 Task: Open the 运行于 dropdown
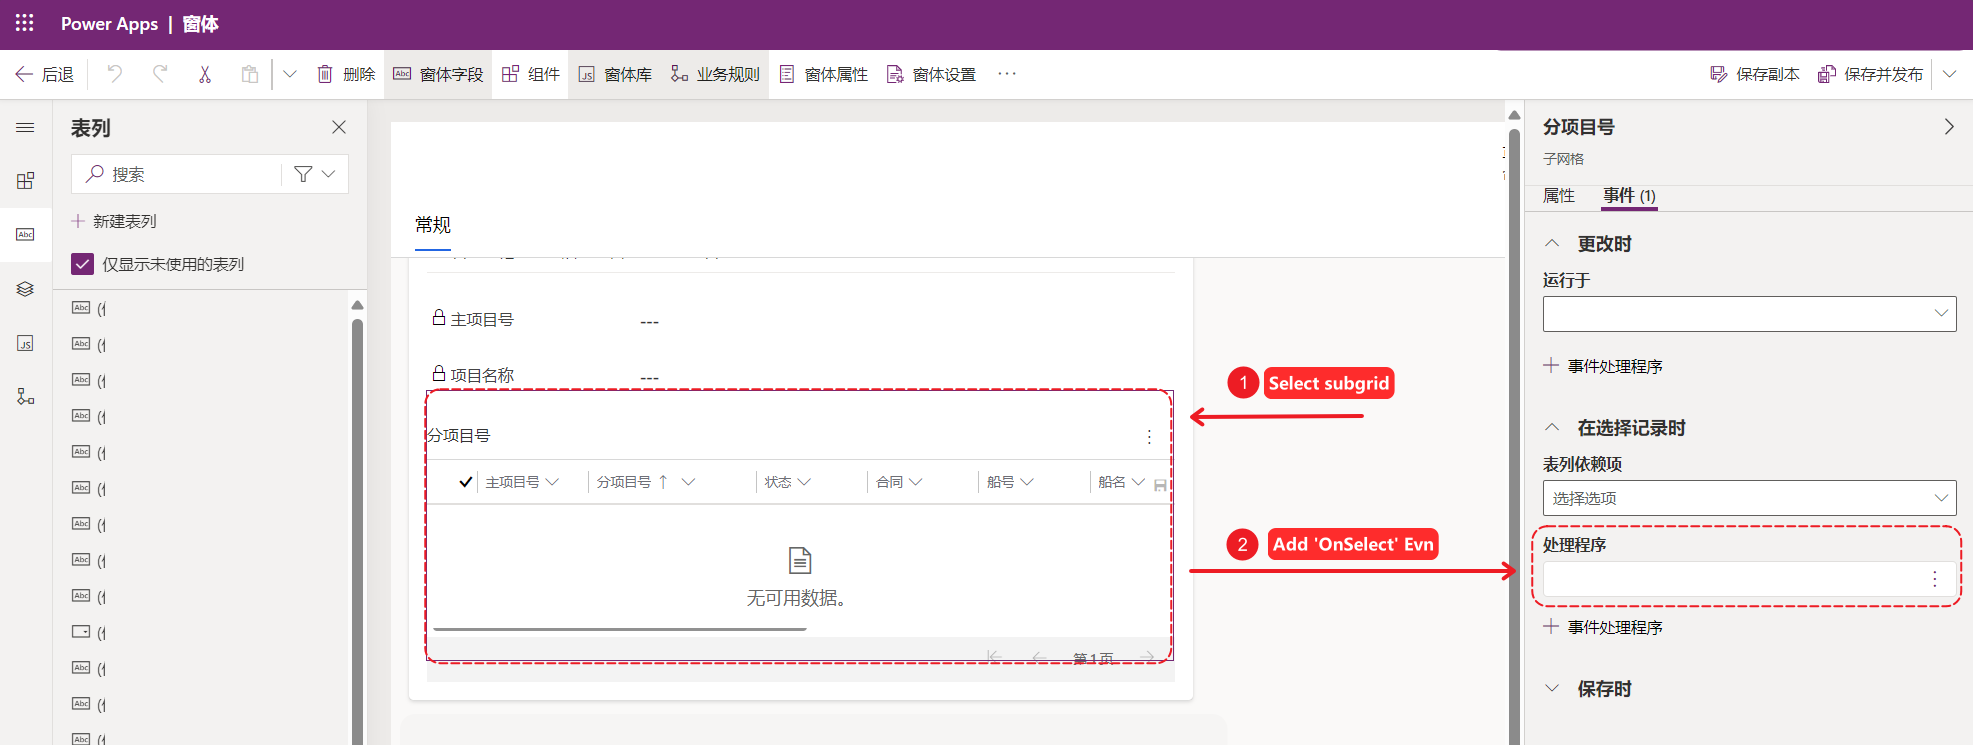(x=1749, y=314)
